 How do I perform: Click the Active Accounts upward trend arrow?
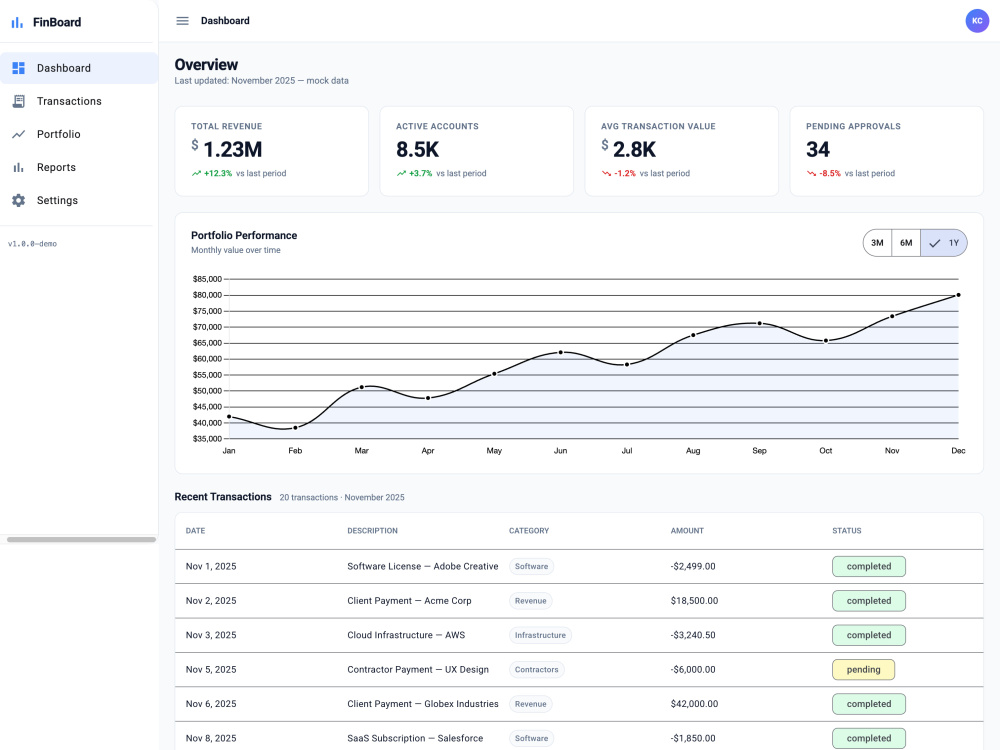click(401, 173)
